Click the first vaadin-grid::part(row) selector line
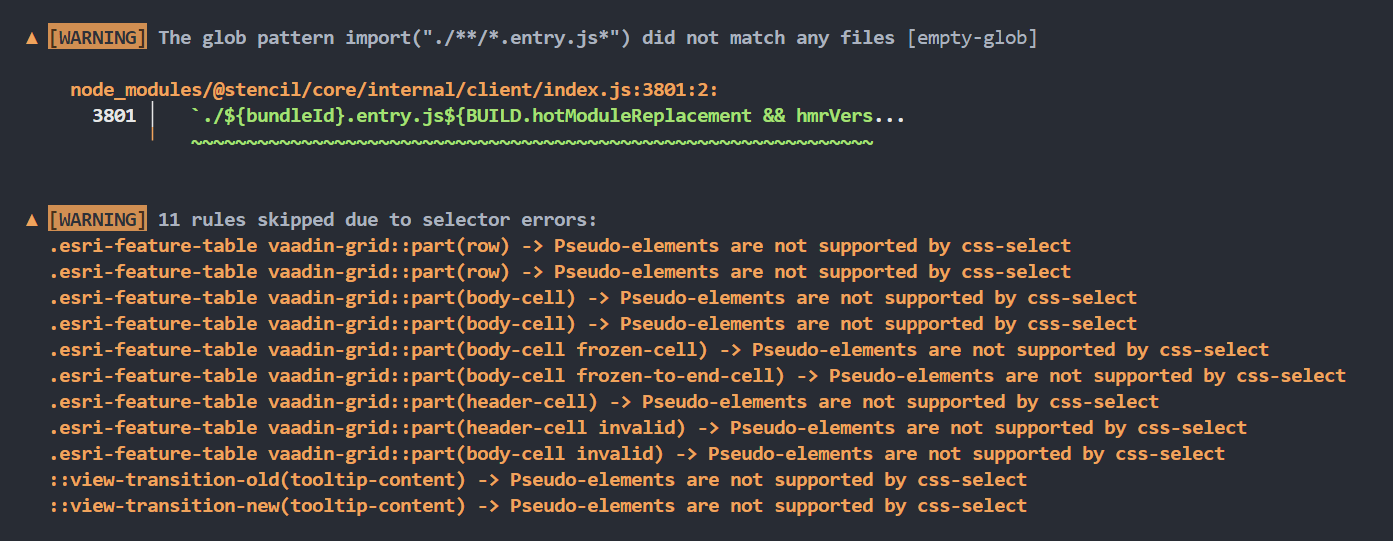Screen dimensions: 1393x541 (x=560, y=246)
